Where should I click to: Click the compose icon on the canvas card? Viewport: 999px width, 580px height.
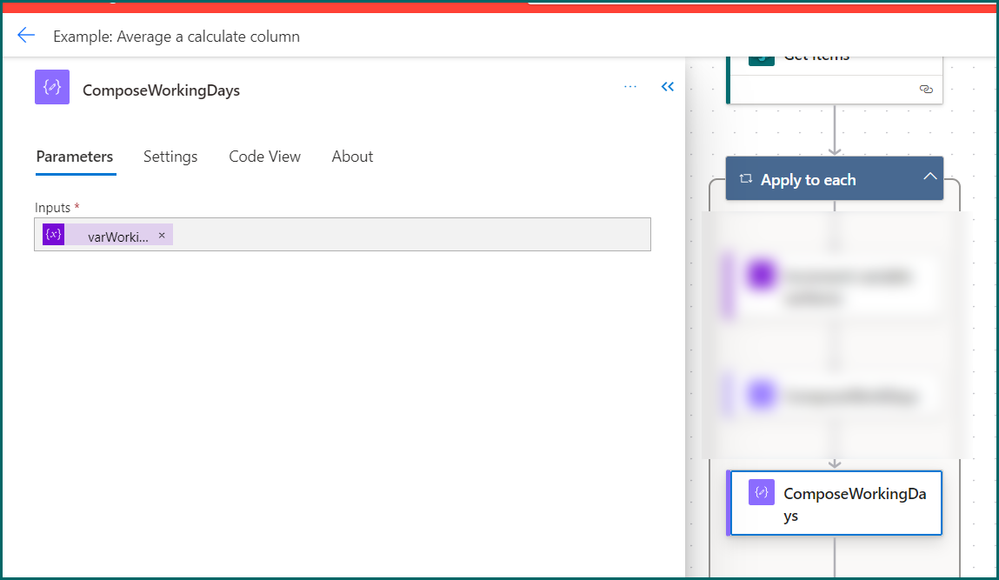click(761, 492)
